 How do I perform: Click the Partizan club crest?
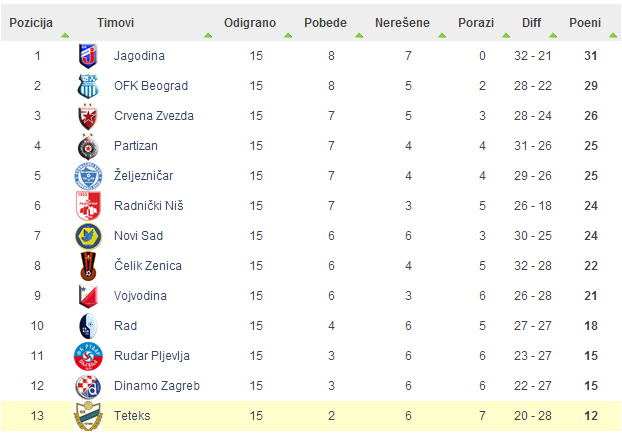point(88,146)
